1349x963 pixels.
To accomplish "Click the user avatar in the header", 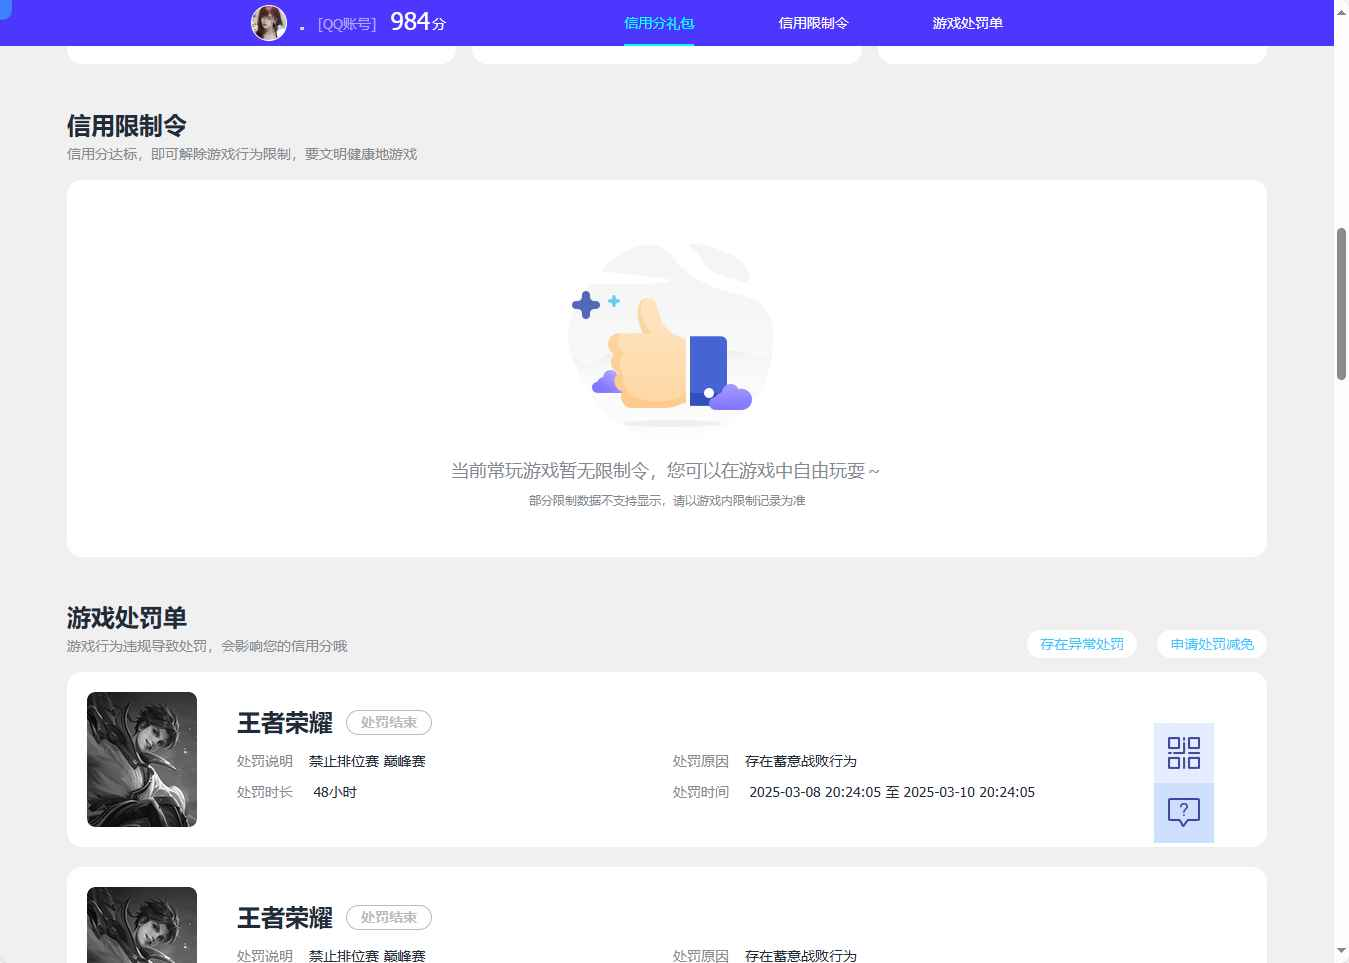I will coord(268,22).
